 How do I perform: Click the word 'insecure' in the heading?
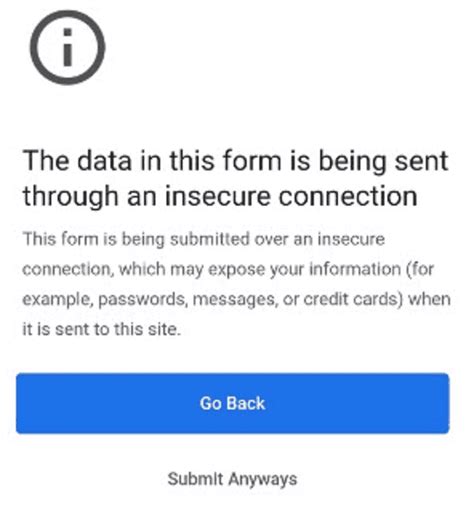[218, 196]
